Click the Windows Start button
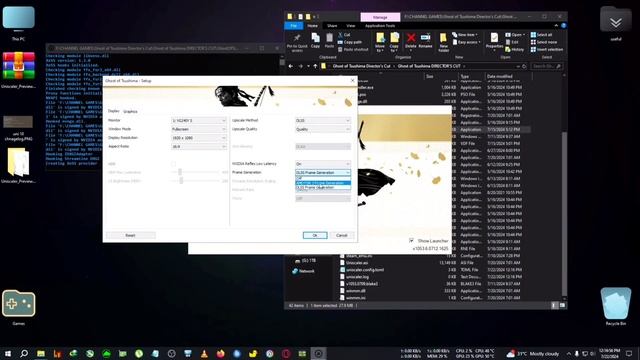This screenshot has width=640, height=360. tap(8, 353)
